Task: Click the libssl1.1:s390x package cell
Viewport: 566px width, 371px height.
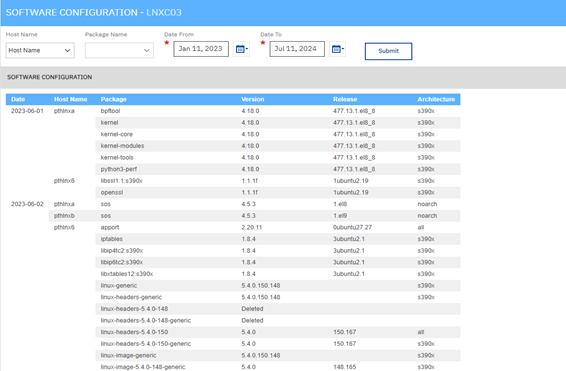Action: click(122, 181)
